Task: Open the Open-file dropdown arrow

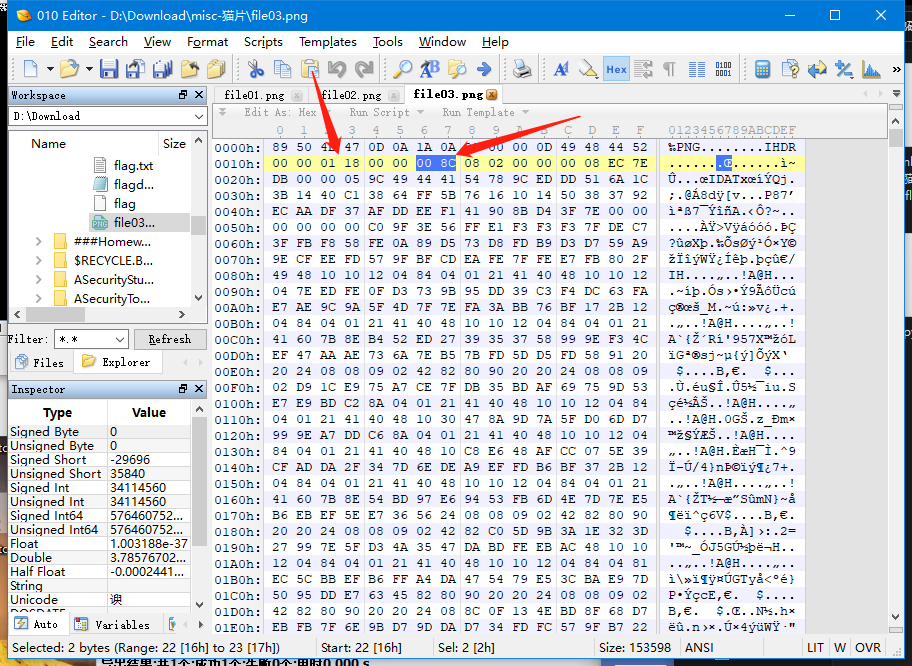Action: pyautogui.click(x=89, y=69)
